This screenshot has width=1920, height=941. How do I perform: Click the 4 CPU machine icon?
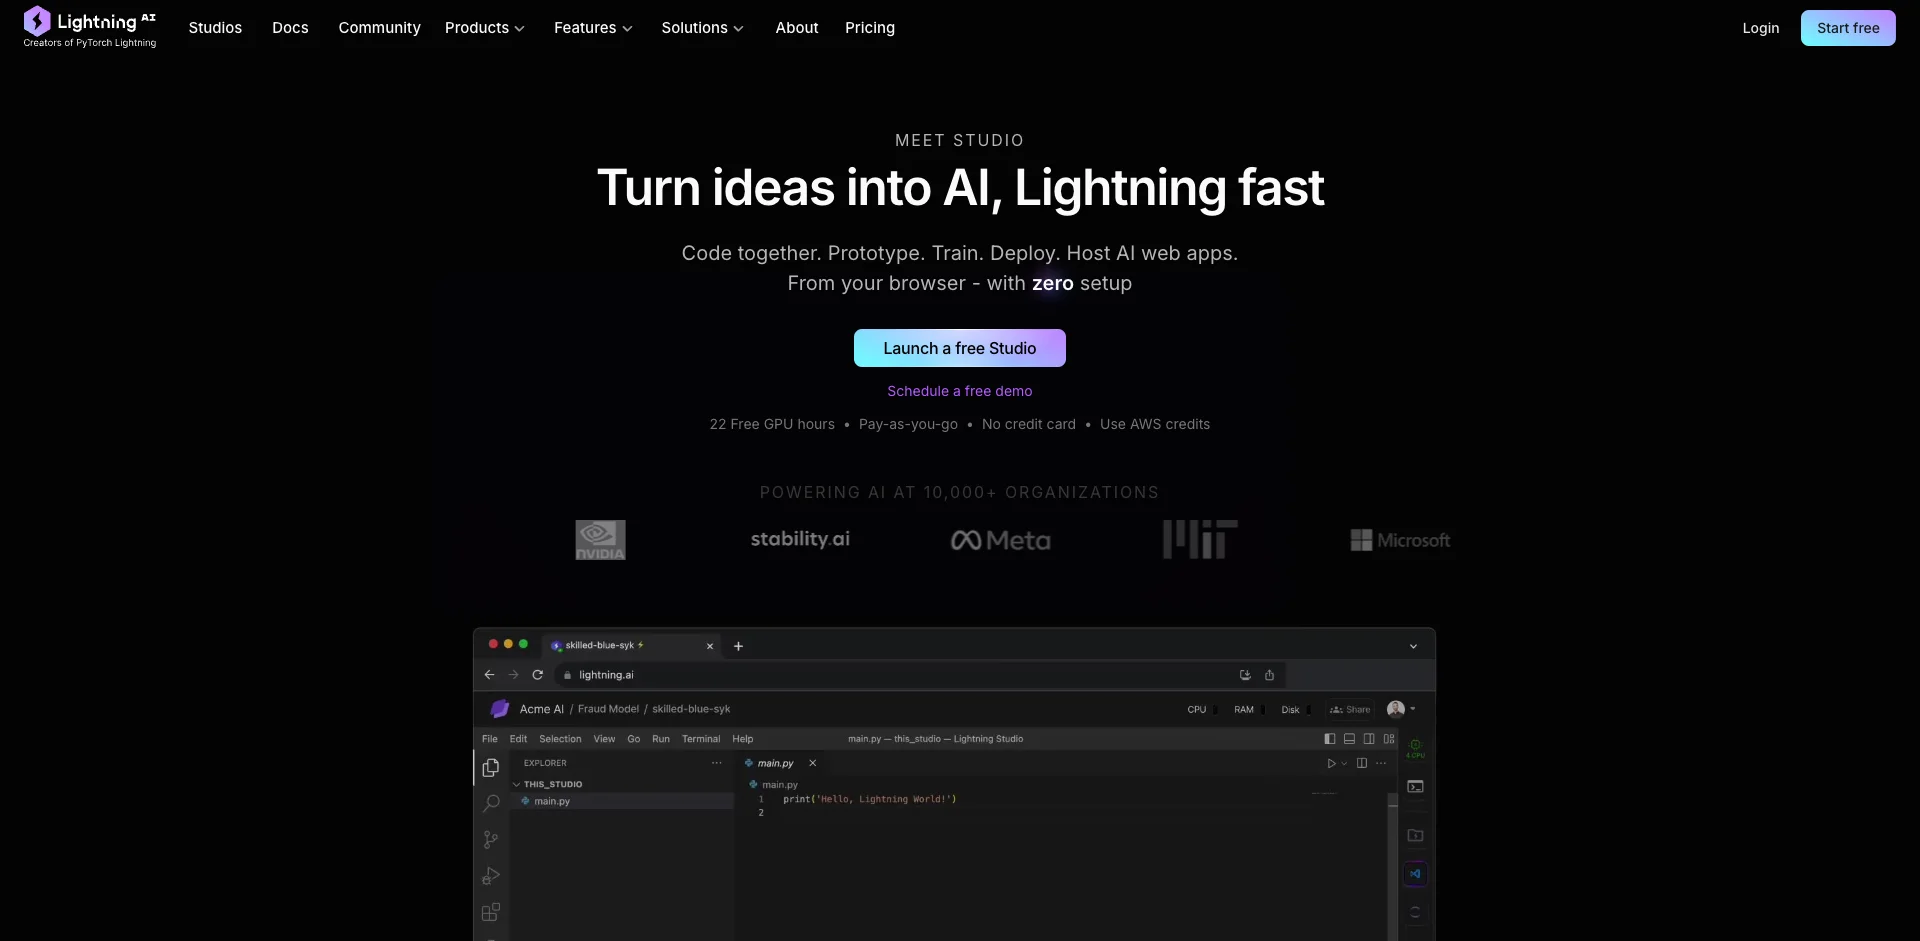click(x=1415, y=749)
